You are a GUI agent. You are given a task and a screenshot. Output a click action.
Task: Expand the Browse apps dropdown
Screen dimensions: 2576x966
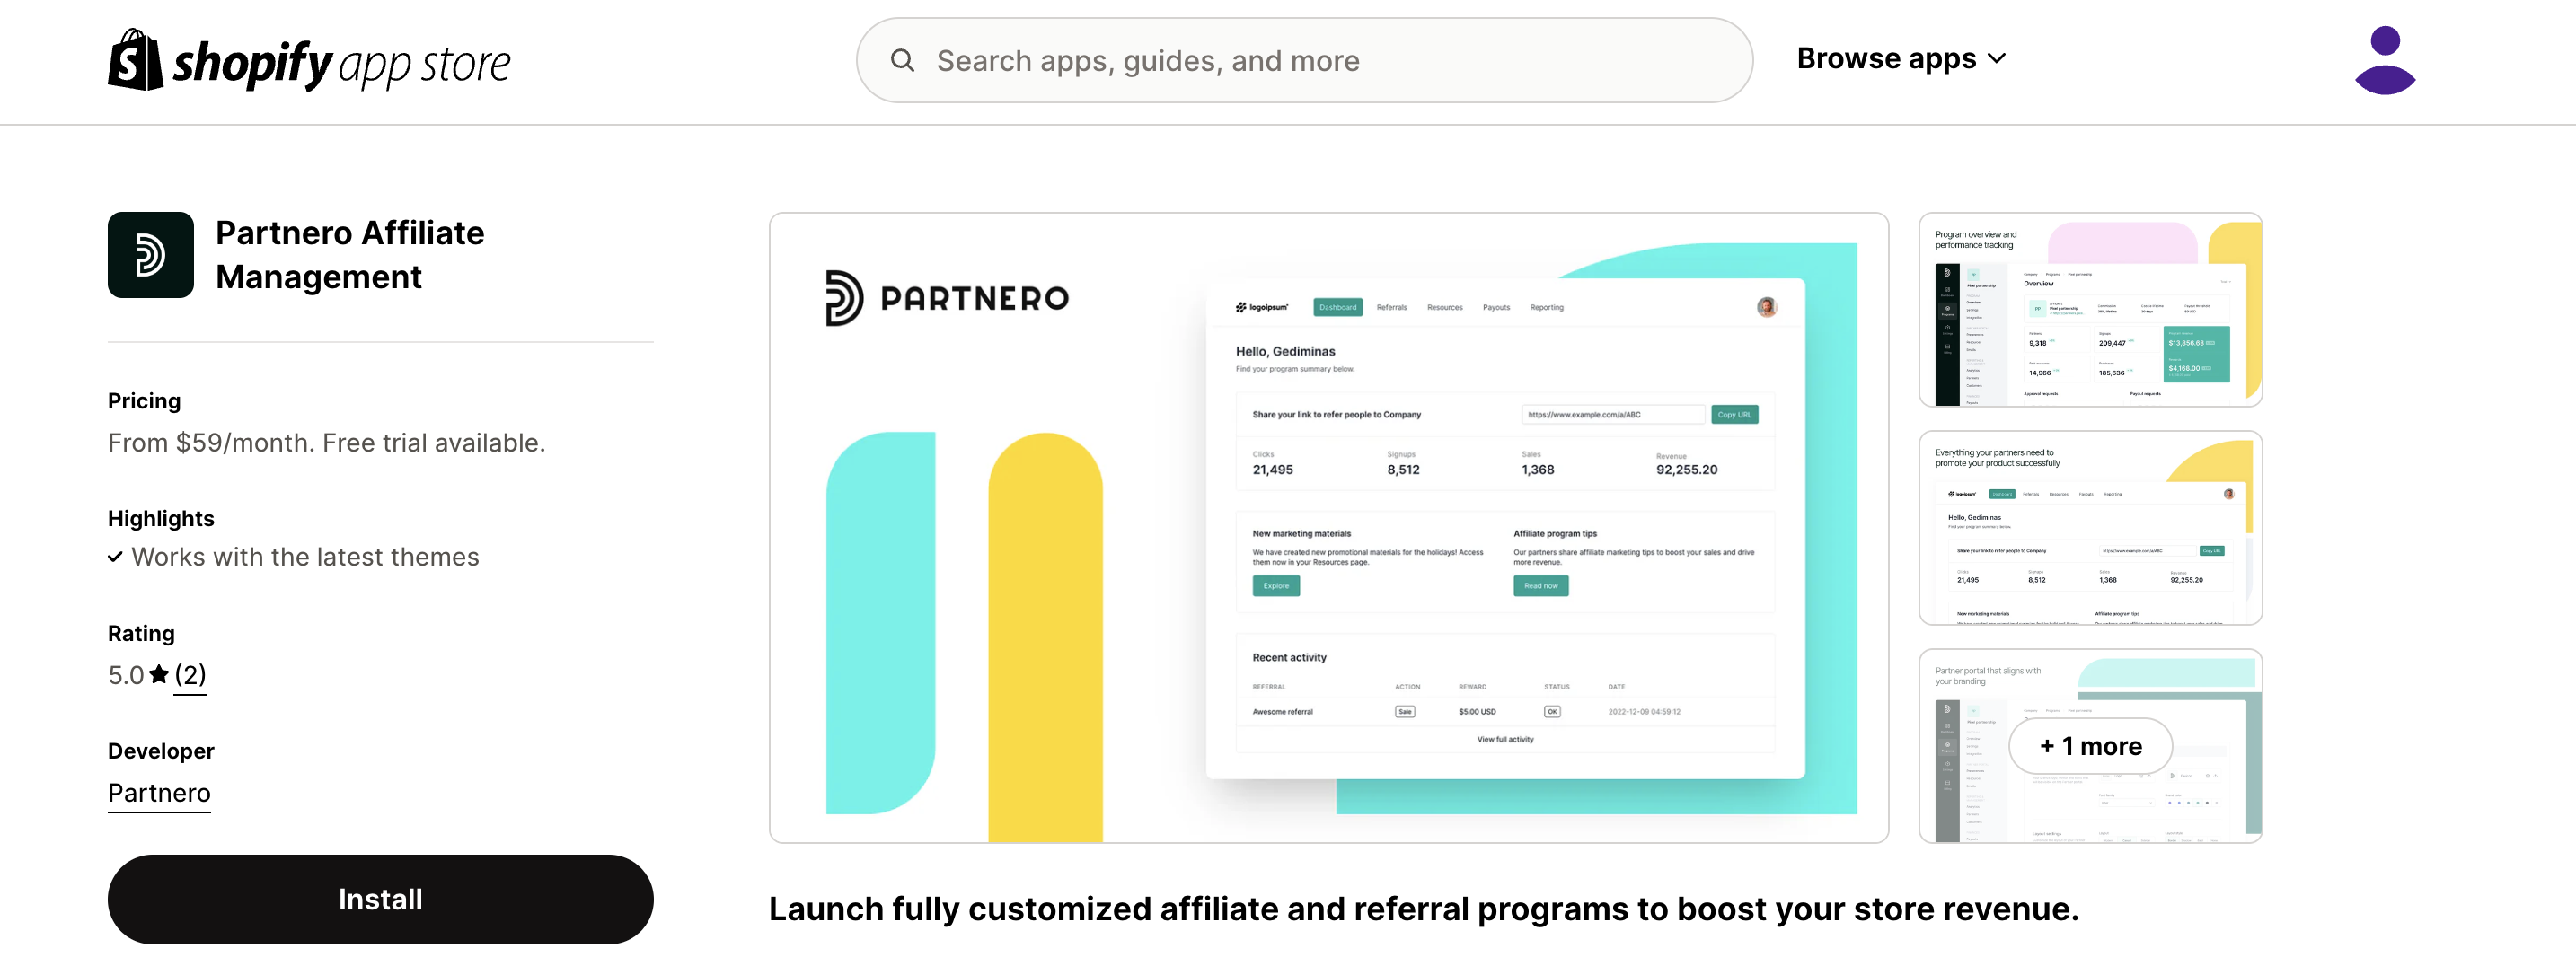tap(1901, 59)
